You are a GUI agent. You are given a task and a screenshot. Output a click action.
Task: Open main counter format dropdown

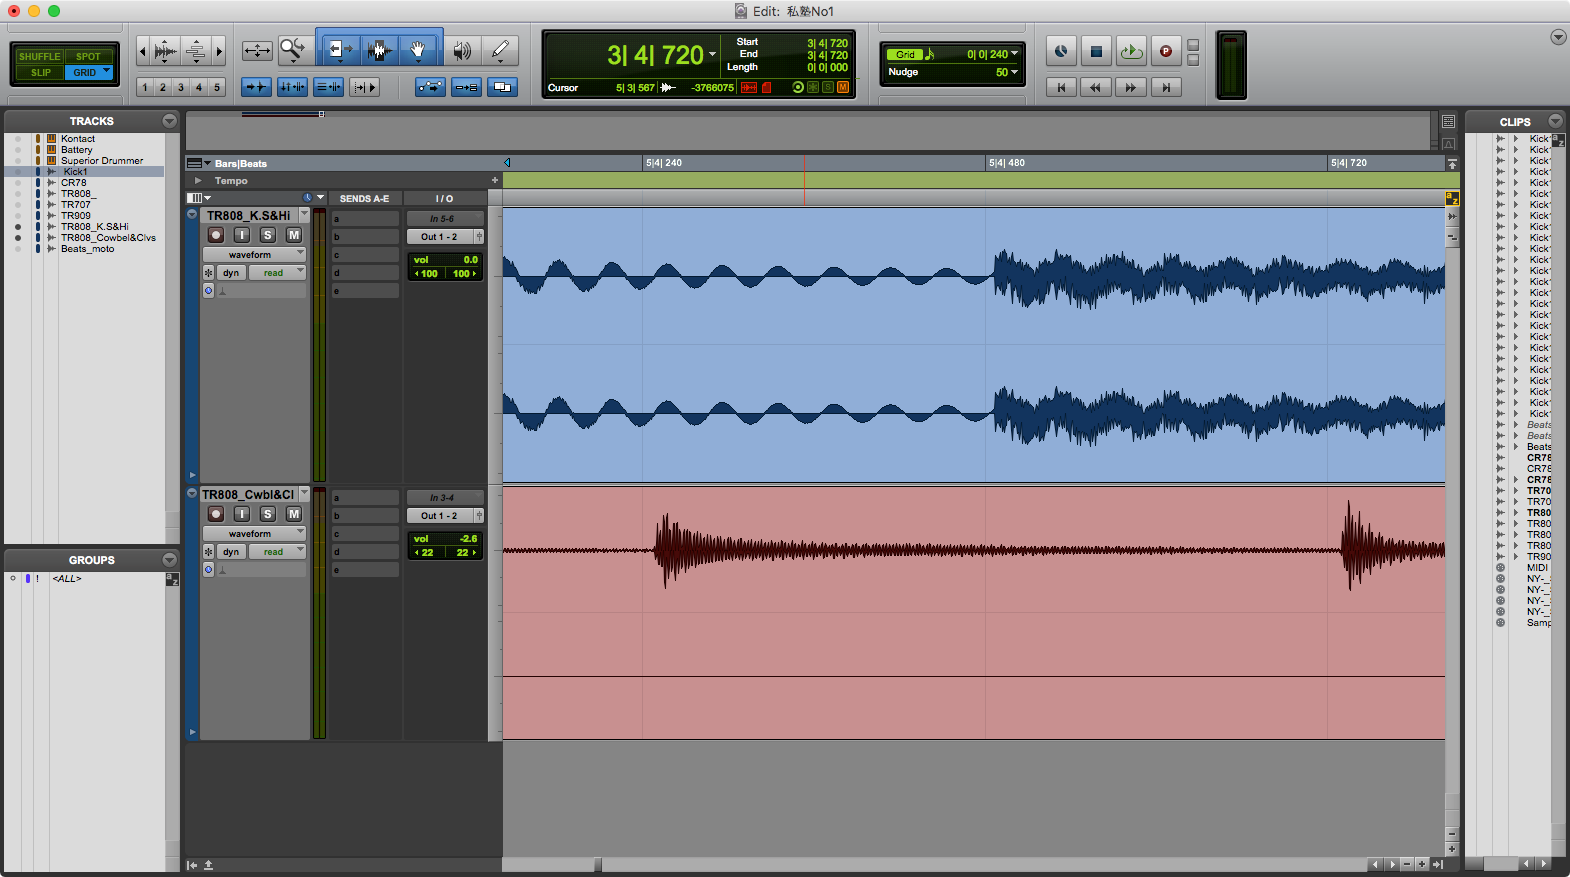pos(712,54)
